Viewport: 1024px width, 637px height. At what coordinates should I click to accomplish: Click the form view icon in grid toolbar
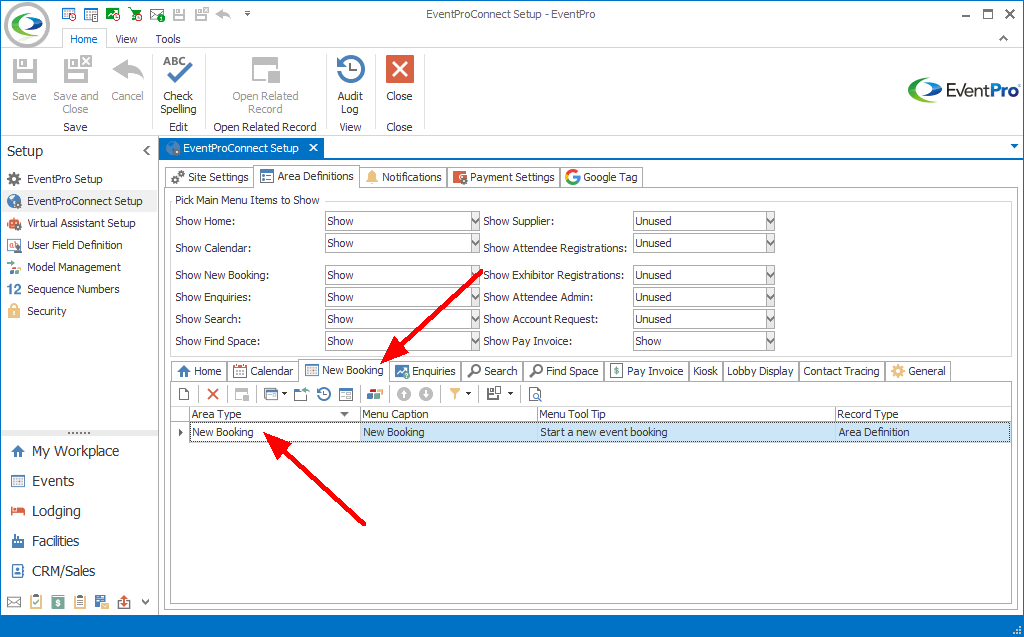346,394
